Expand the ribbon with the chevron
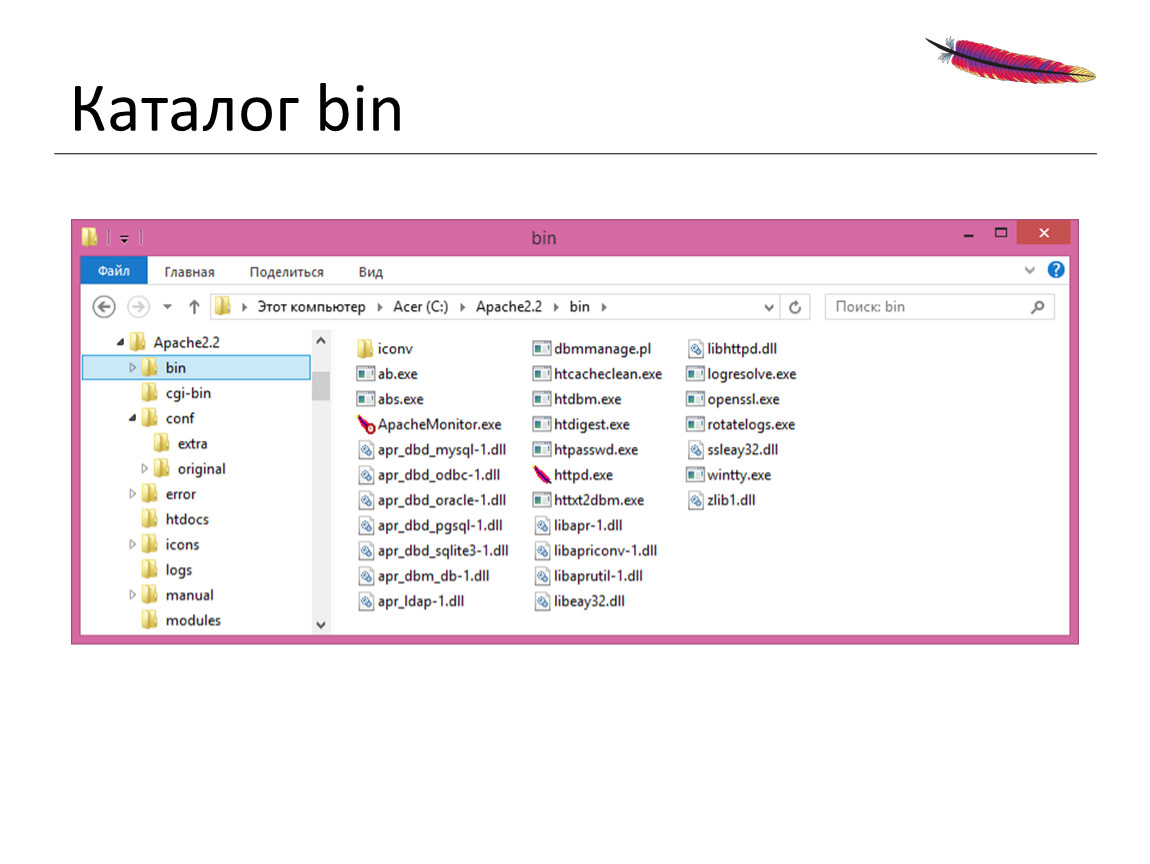 (1030, 271)
